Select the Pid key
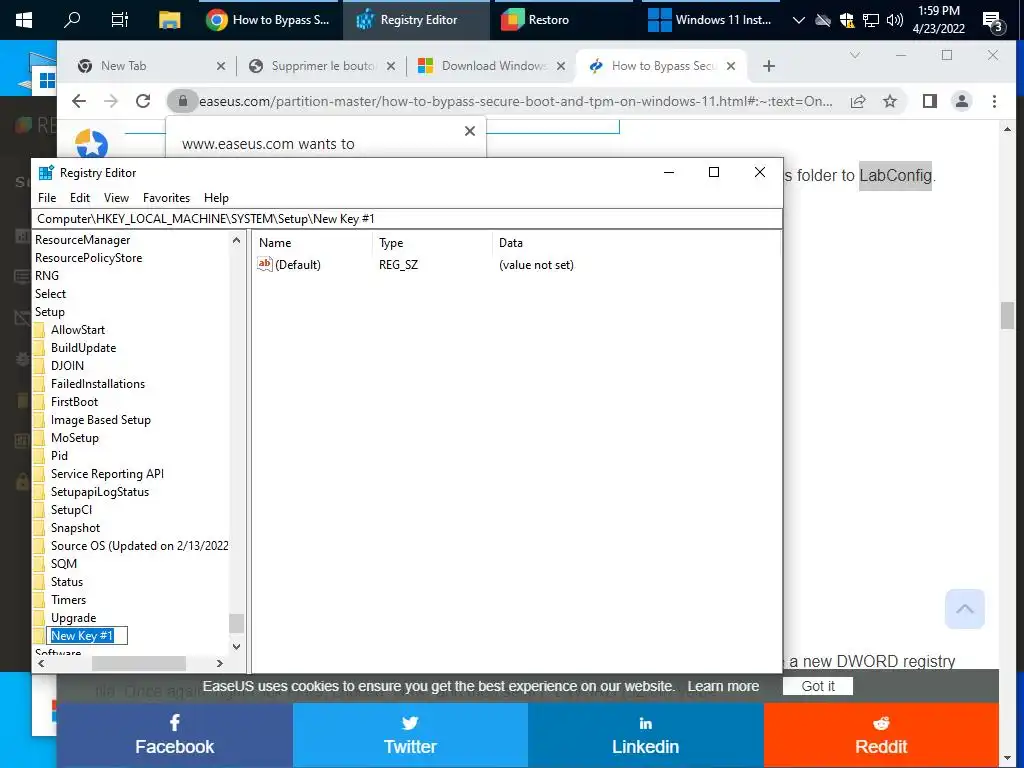 point(59,456)
